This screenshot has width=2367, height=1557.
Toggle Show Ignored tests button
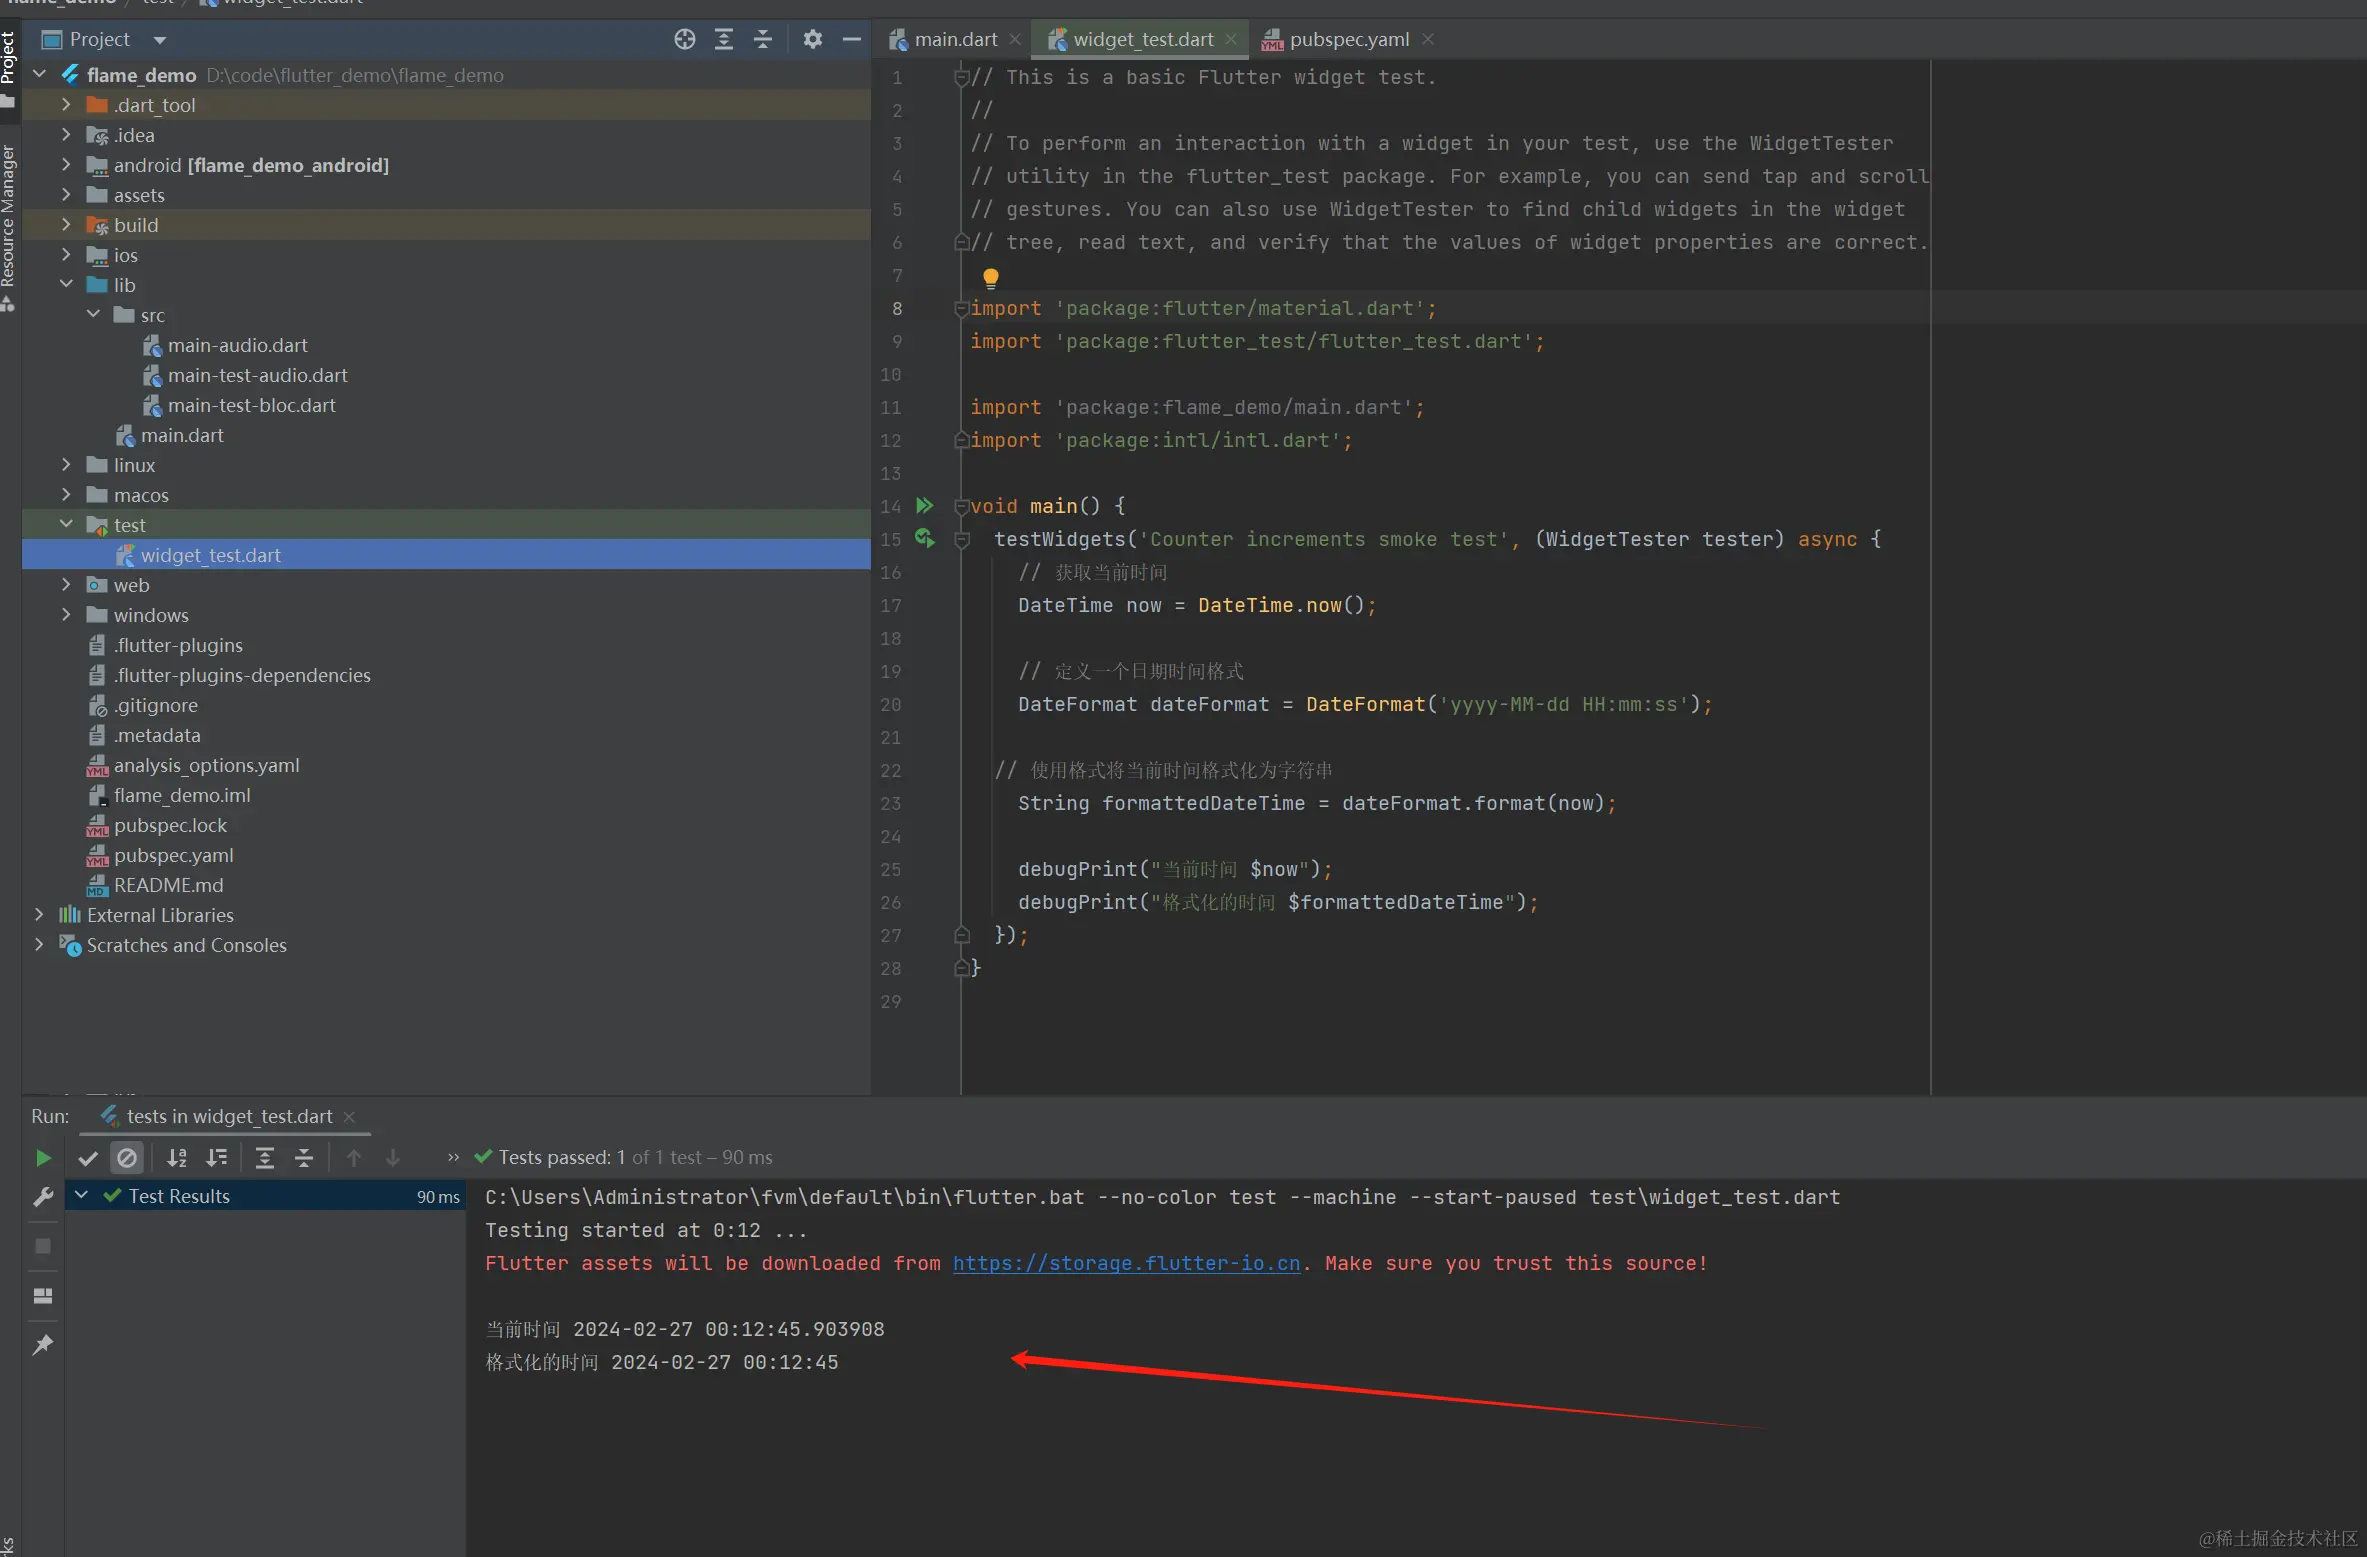pyautogui.click(x=127, y=1157)
